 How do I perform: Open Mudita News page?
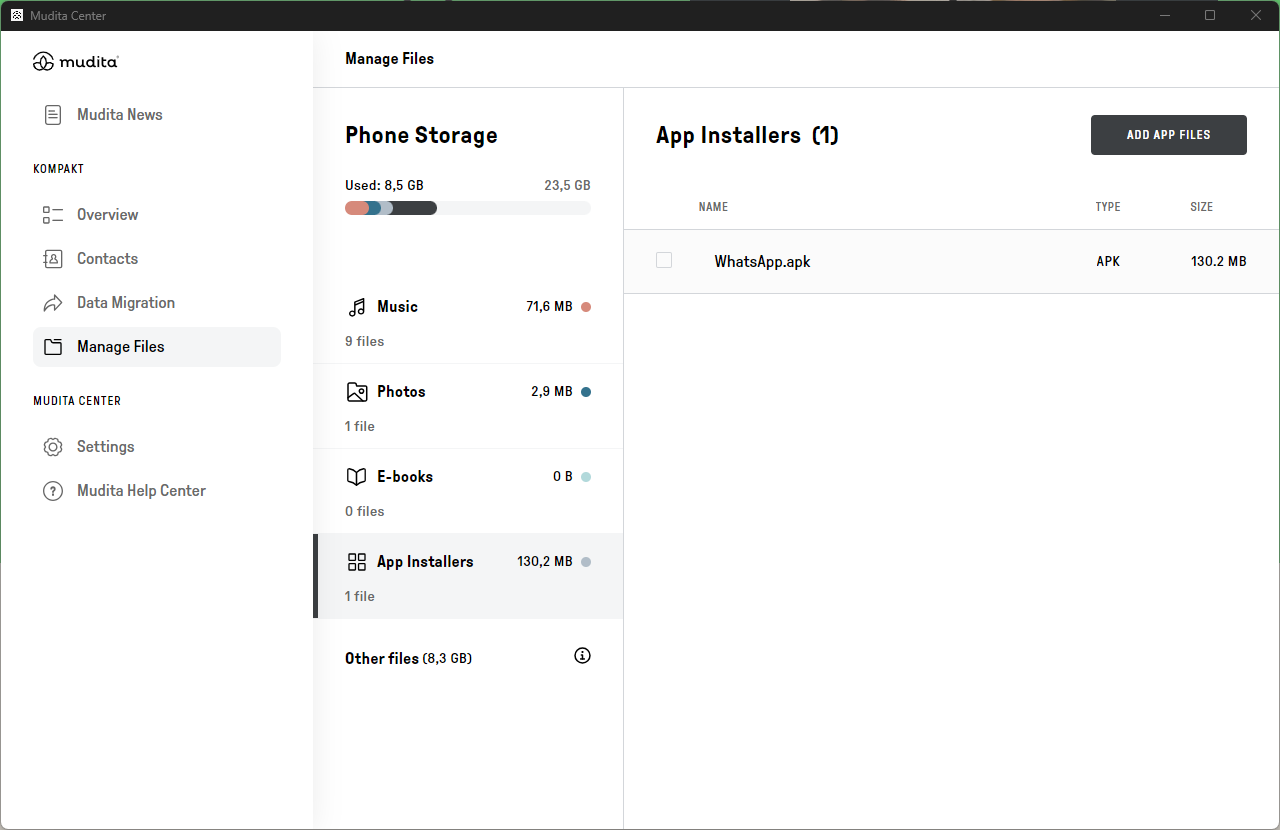(157, 115)
